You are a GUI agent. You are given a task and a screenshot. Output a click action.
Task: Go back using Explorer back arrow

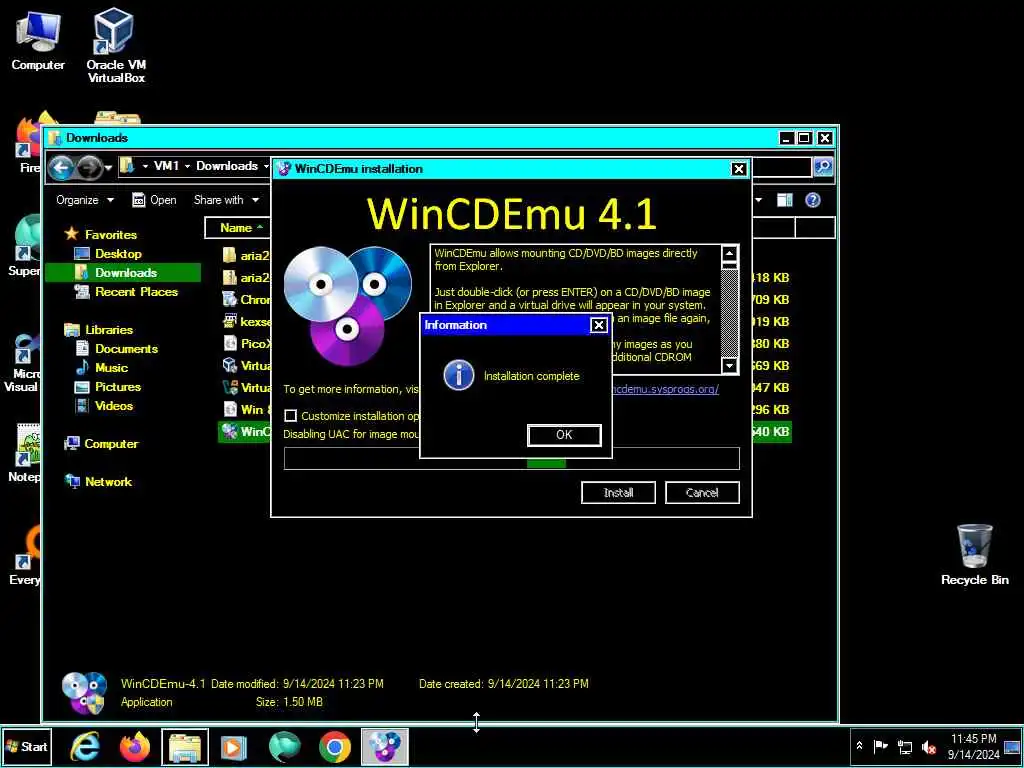coord(61,168)
